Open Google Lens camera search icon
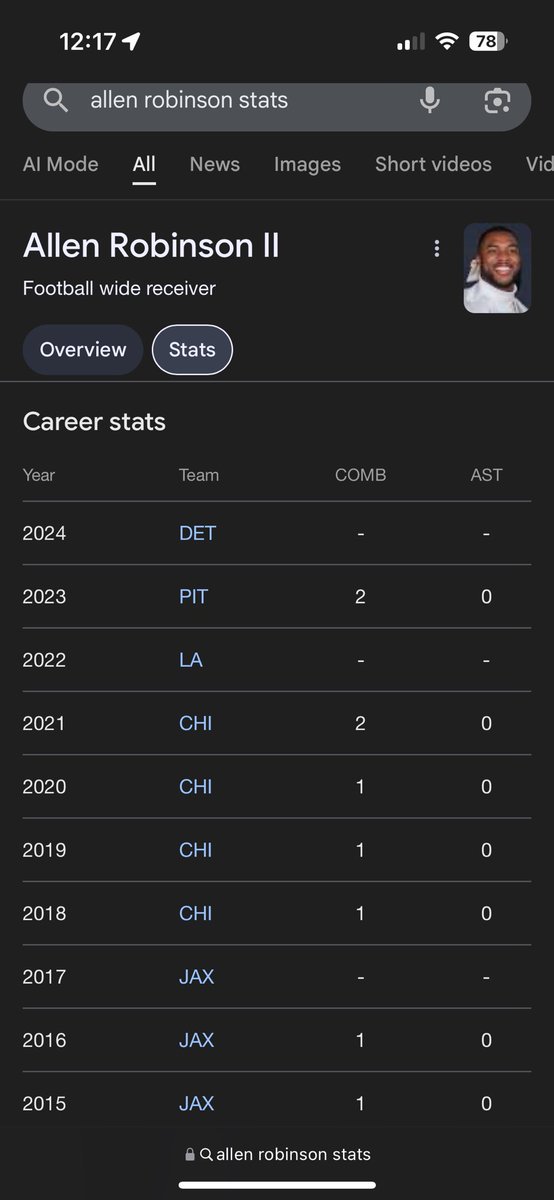The width and height of the screenshot is (554, 1200). 497,100
